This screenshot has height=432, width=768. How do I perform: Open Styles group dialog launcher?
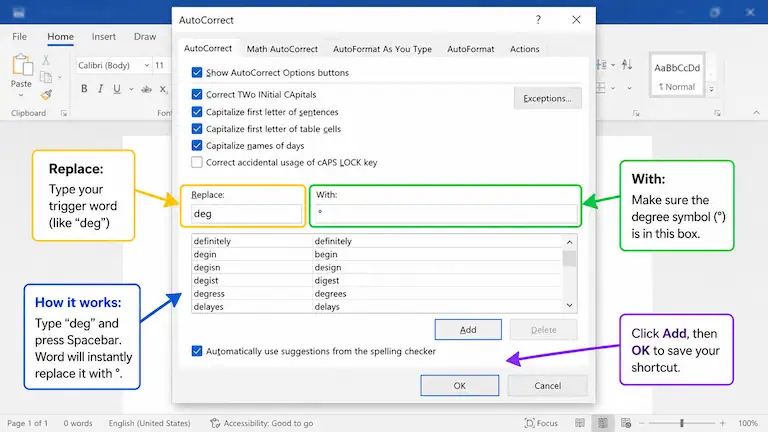tap(718, 113)
